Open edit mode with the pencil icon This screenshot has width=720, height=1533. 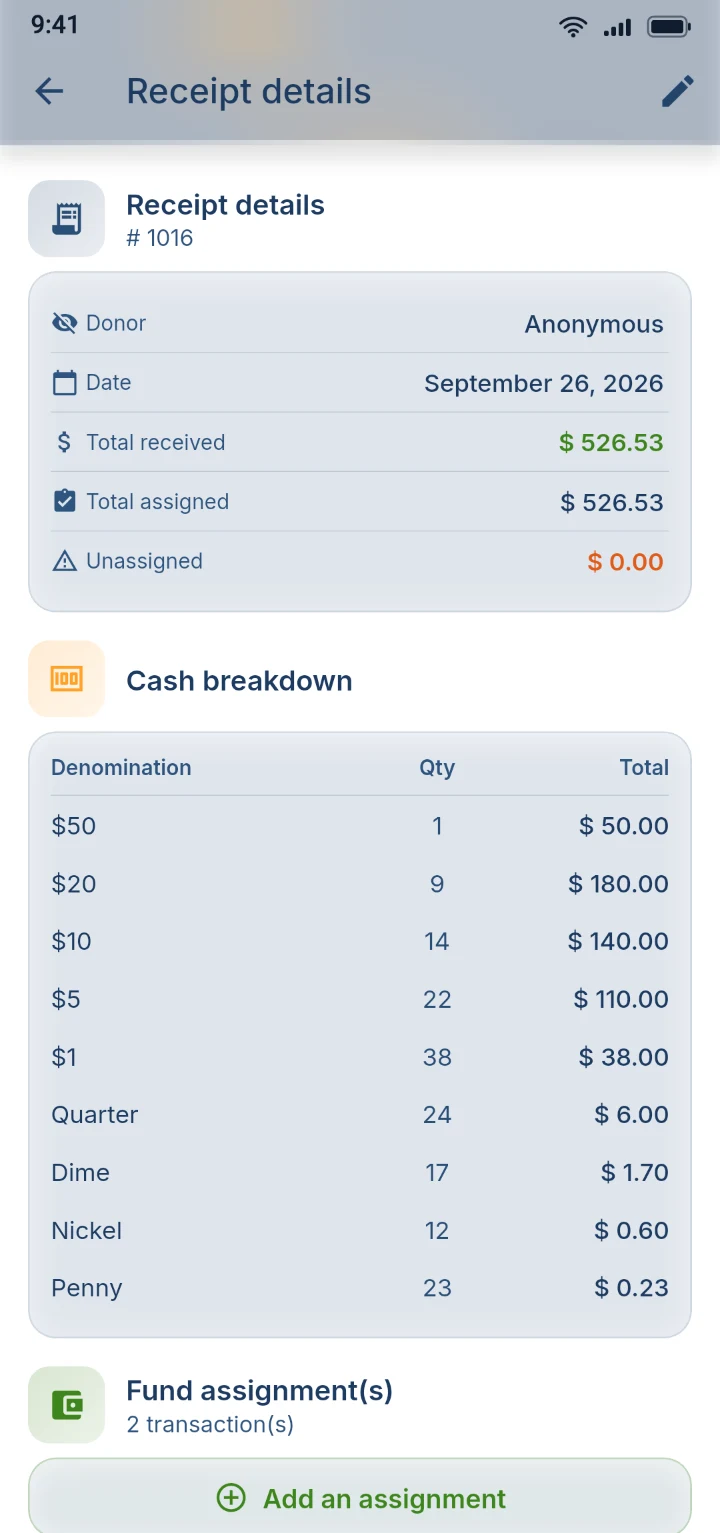click(x=677, y=92)
